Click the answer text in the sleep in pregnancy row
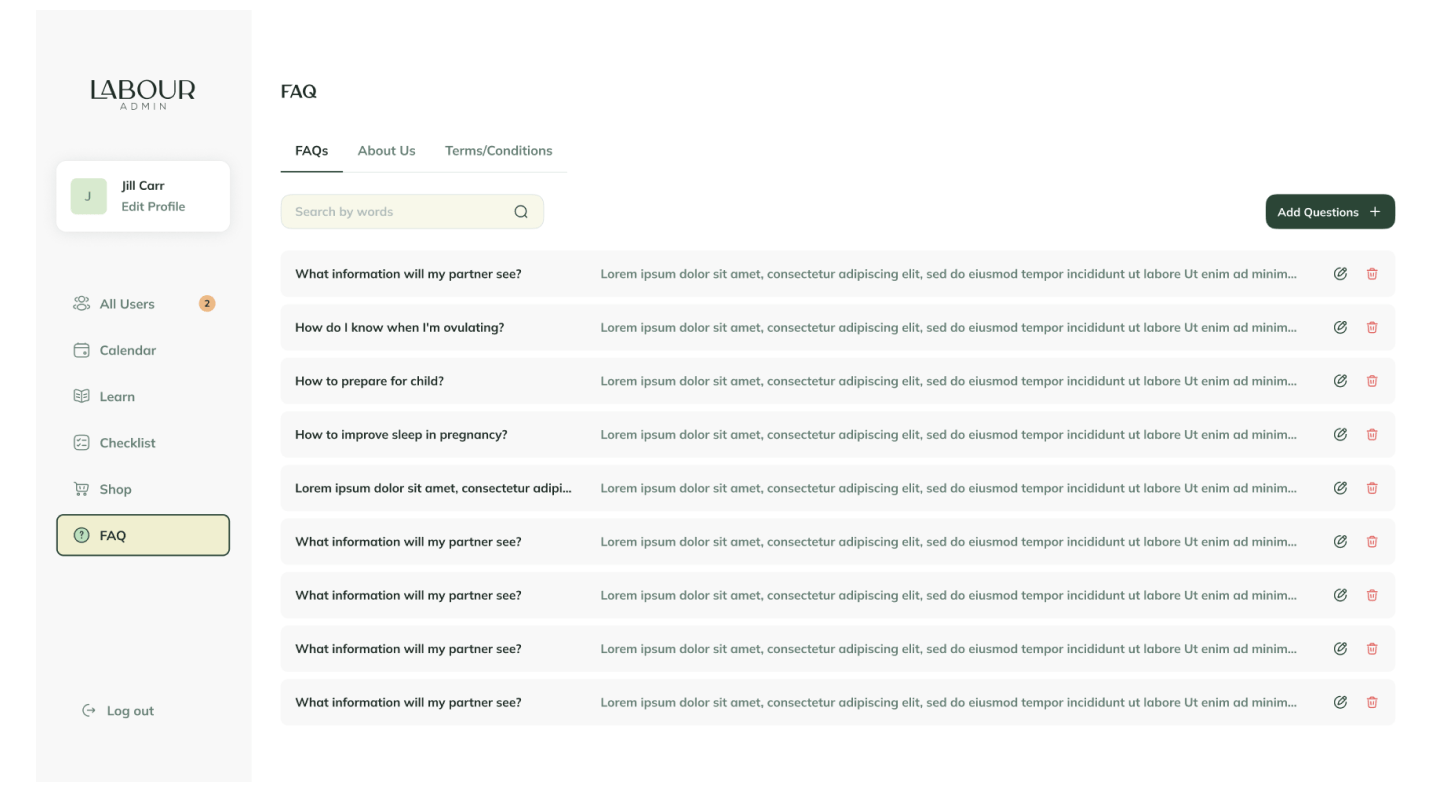 point(948,435)
